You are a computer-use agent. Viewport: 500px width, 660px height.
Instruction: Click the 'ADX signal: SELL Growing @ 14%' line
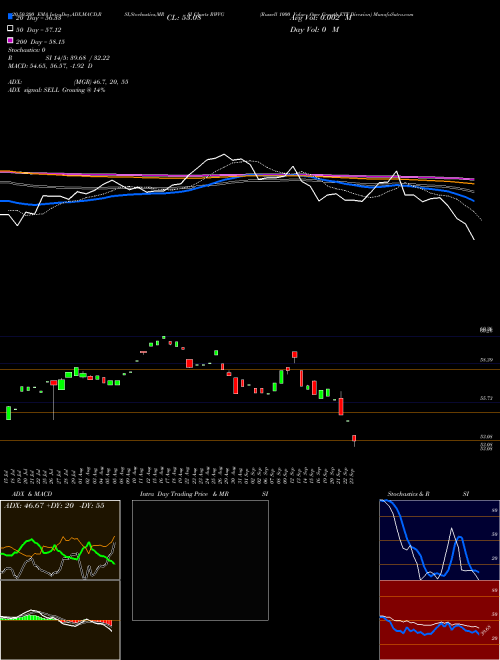click(x=56, y=90)
